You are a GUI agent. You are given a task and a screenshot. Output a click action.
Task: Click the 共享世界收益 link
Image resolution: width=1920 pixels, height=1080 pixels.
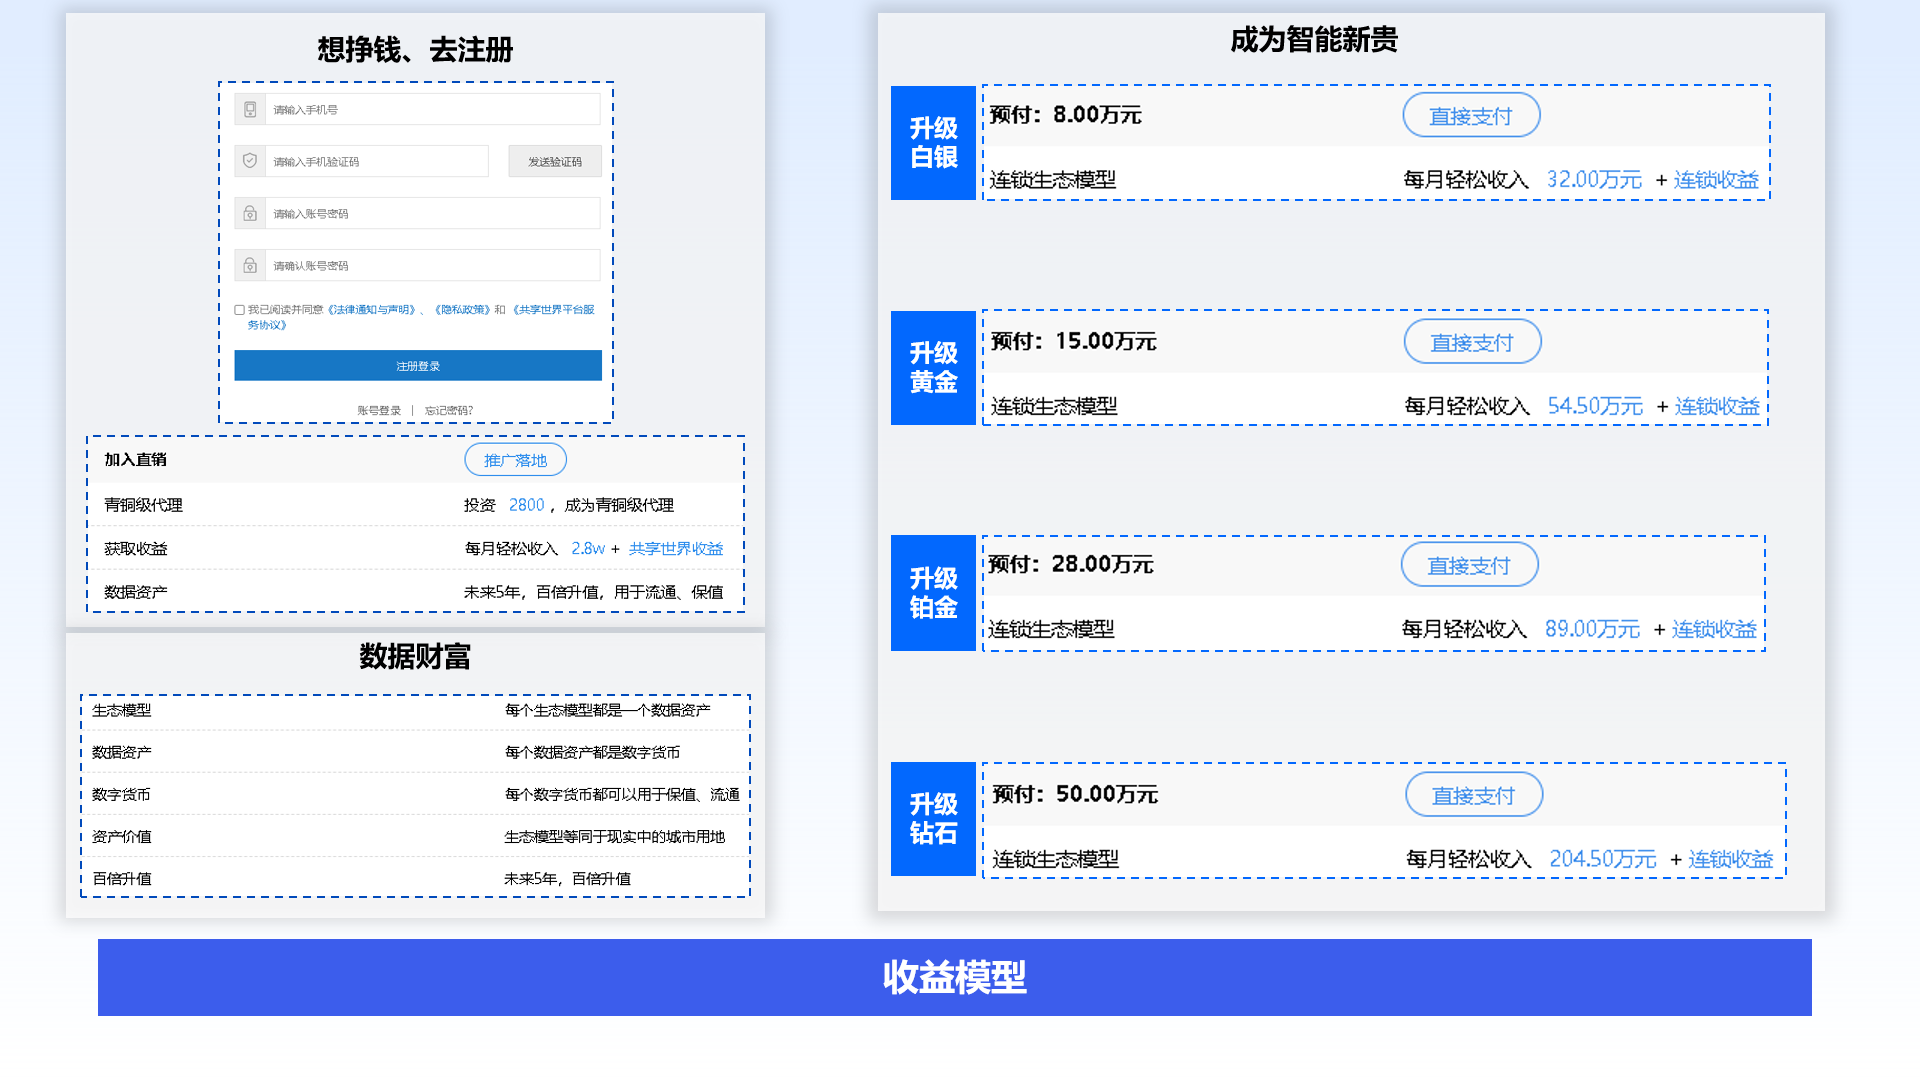[x=676, y=549]
